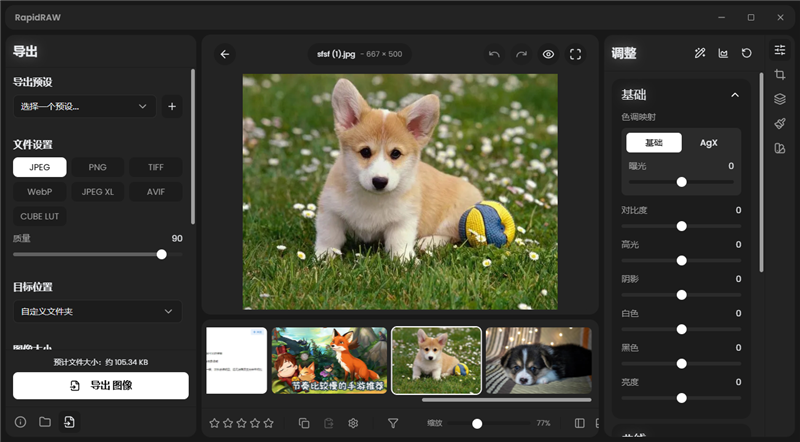Adjust the 亮度 brightness slider
Image resolution: width=800 pixels, height=442 pixels.
tap(681, 398)
